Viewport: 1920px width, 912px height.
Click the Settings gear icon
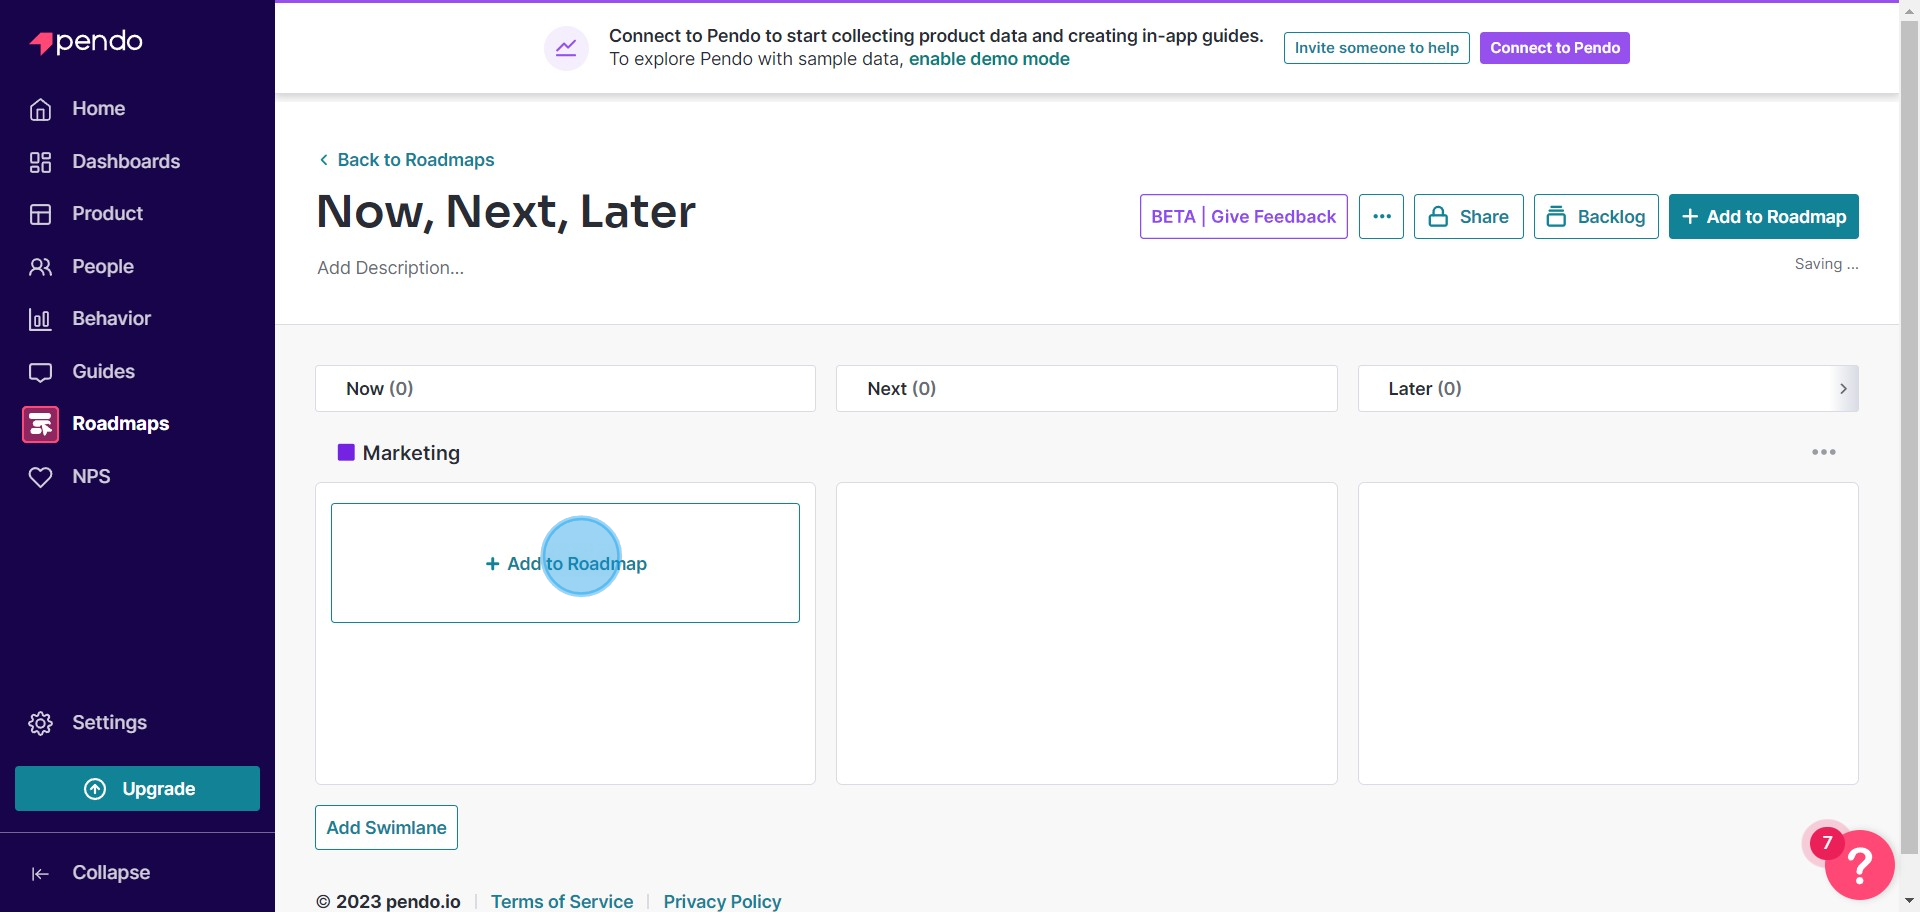(40, 723)
